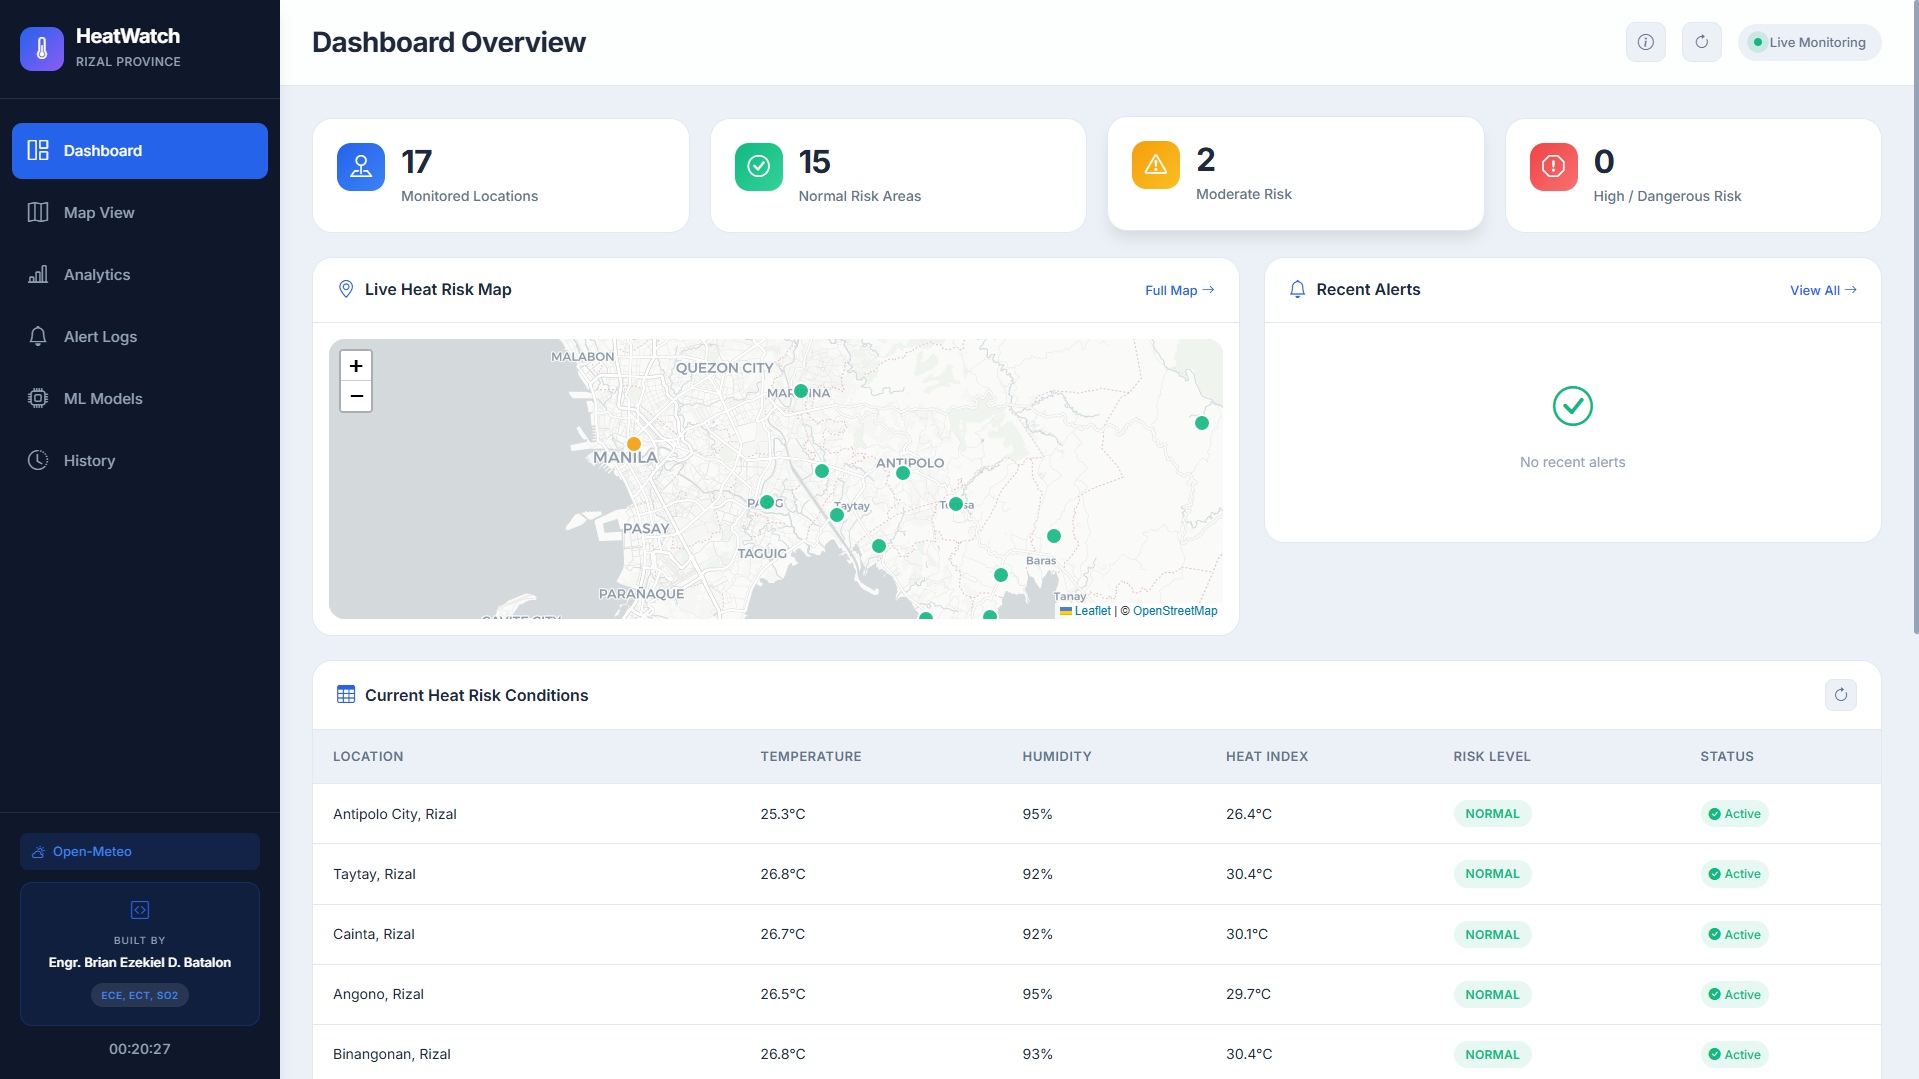Open the Map View sidebar item
Screen dimensions: 1919x1079
(140, 212)
